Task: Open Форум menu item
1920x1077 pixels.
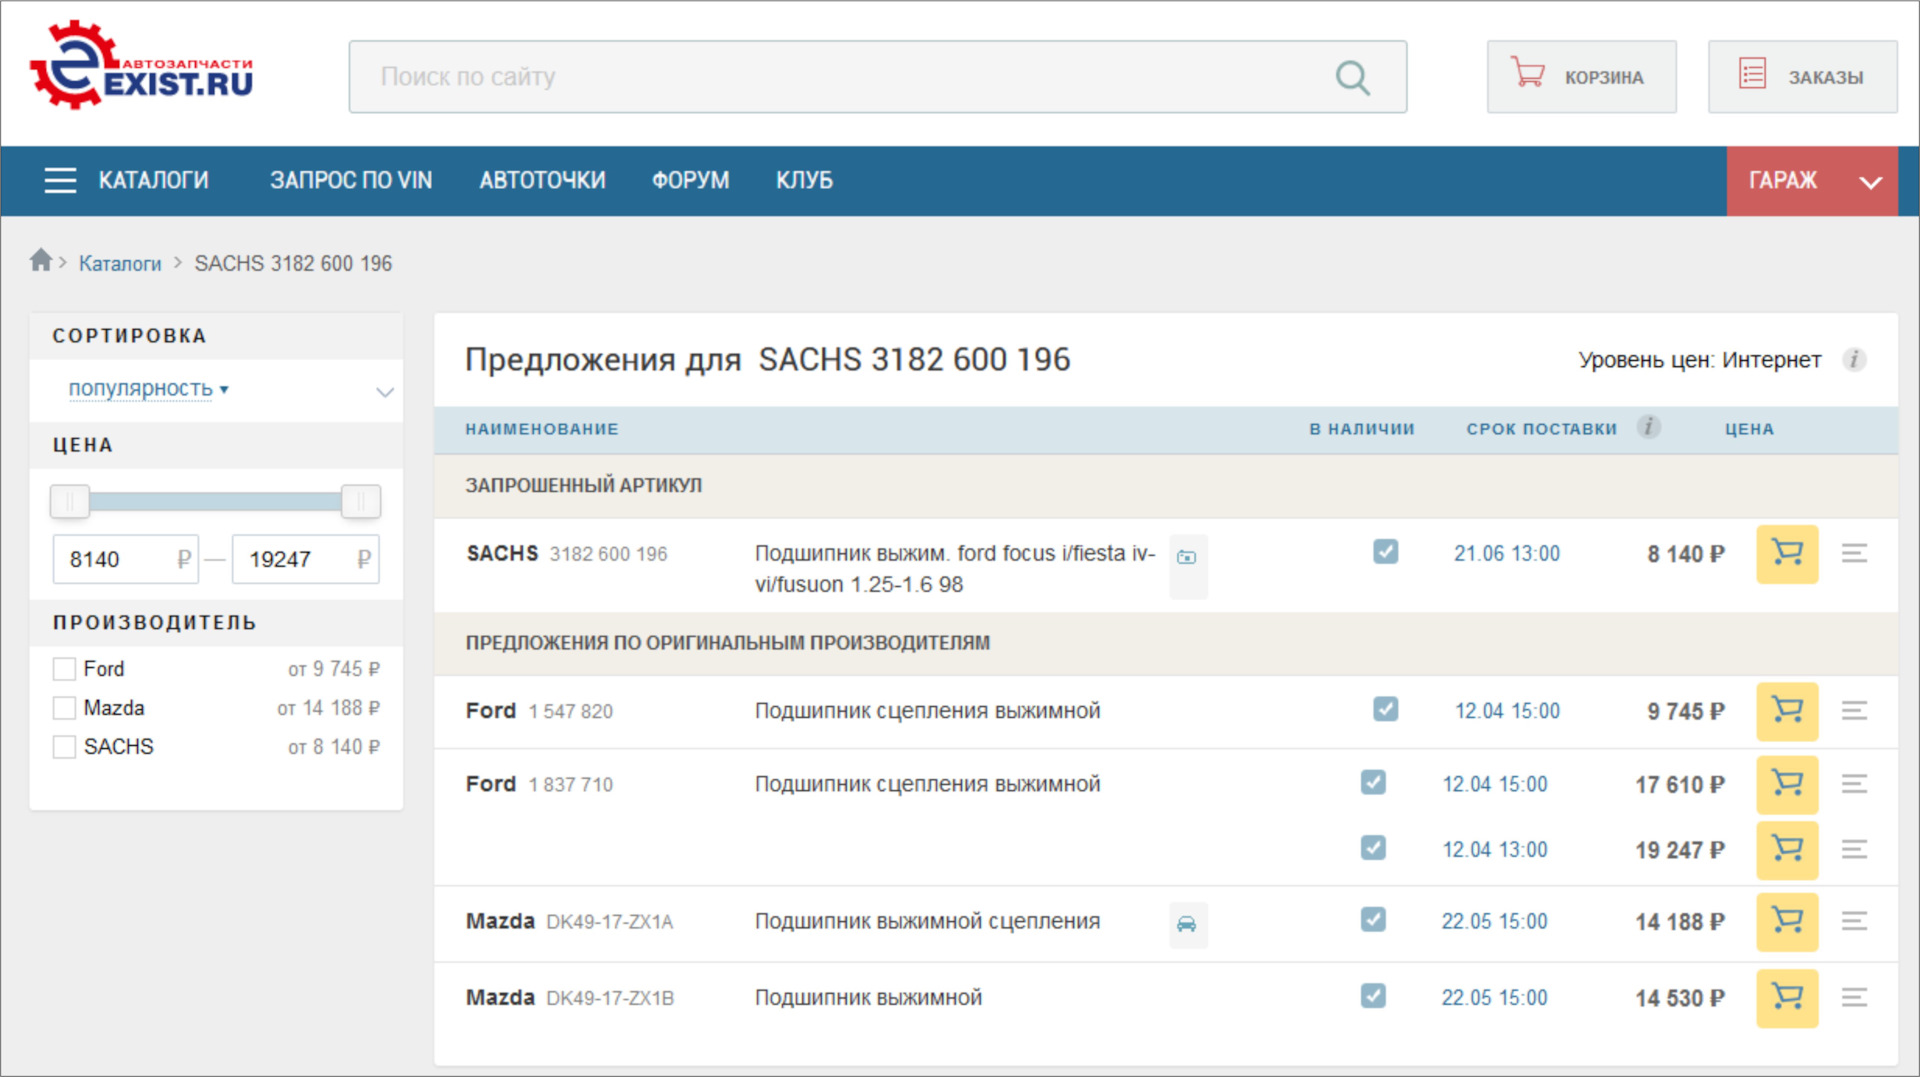Action: point(690,181)
